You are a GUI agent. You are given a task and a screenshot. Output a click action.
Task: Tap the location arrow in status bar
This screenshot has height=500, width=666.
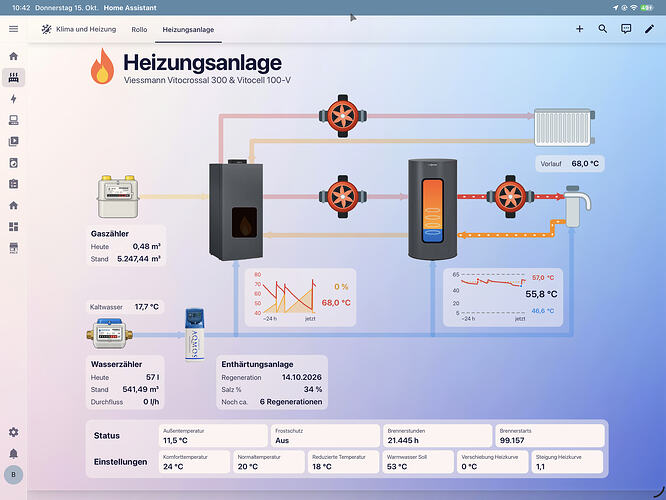pos(615,8)
